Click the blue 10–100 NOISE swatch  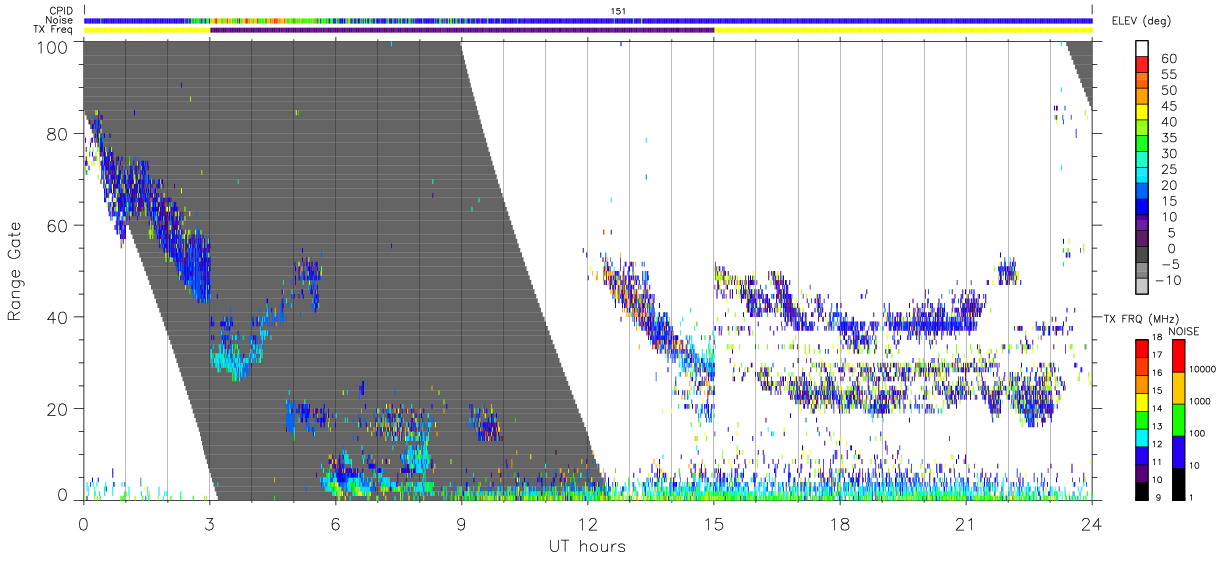click(1178, 451)
